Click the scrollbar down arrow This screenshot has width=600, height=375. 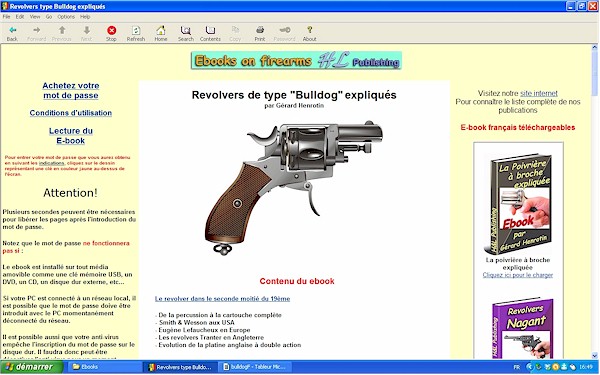[x=595, y=355]
